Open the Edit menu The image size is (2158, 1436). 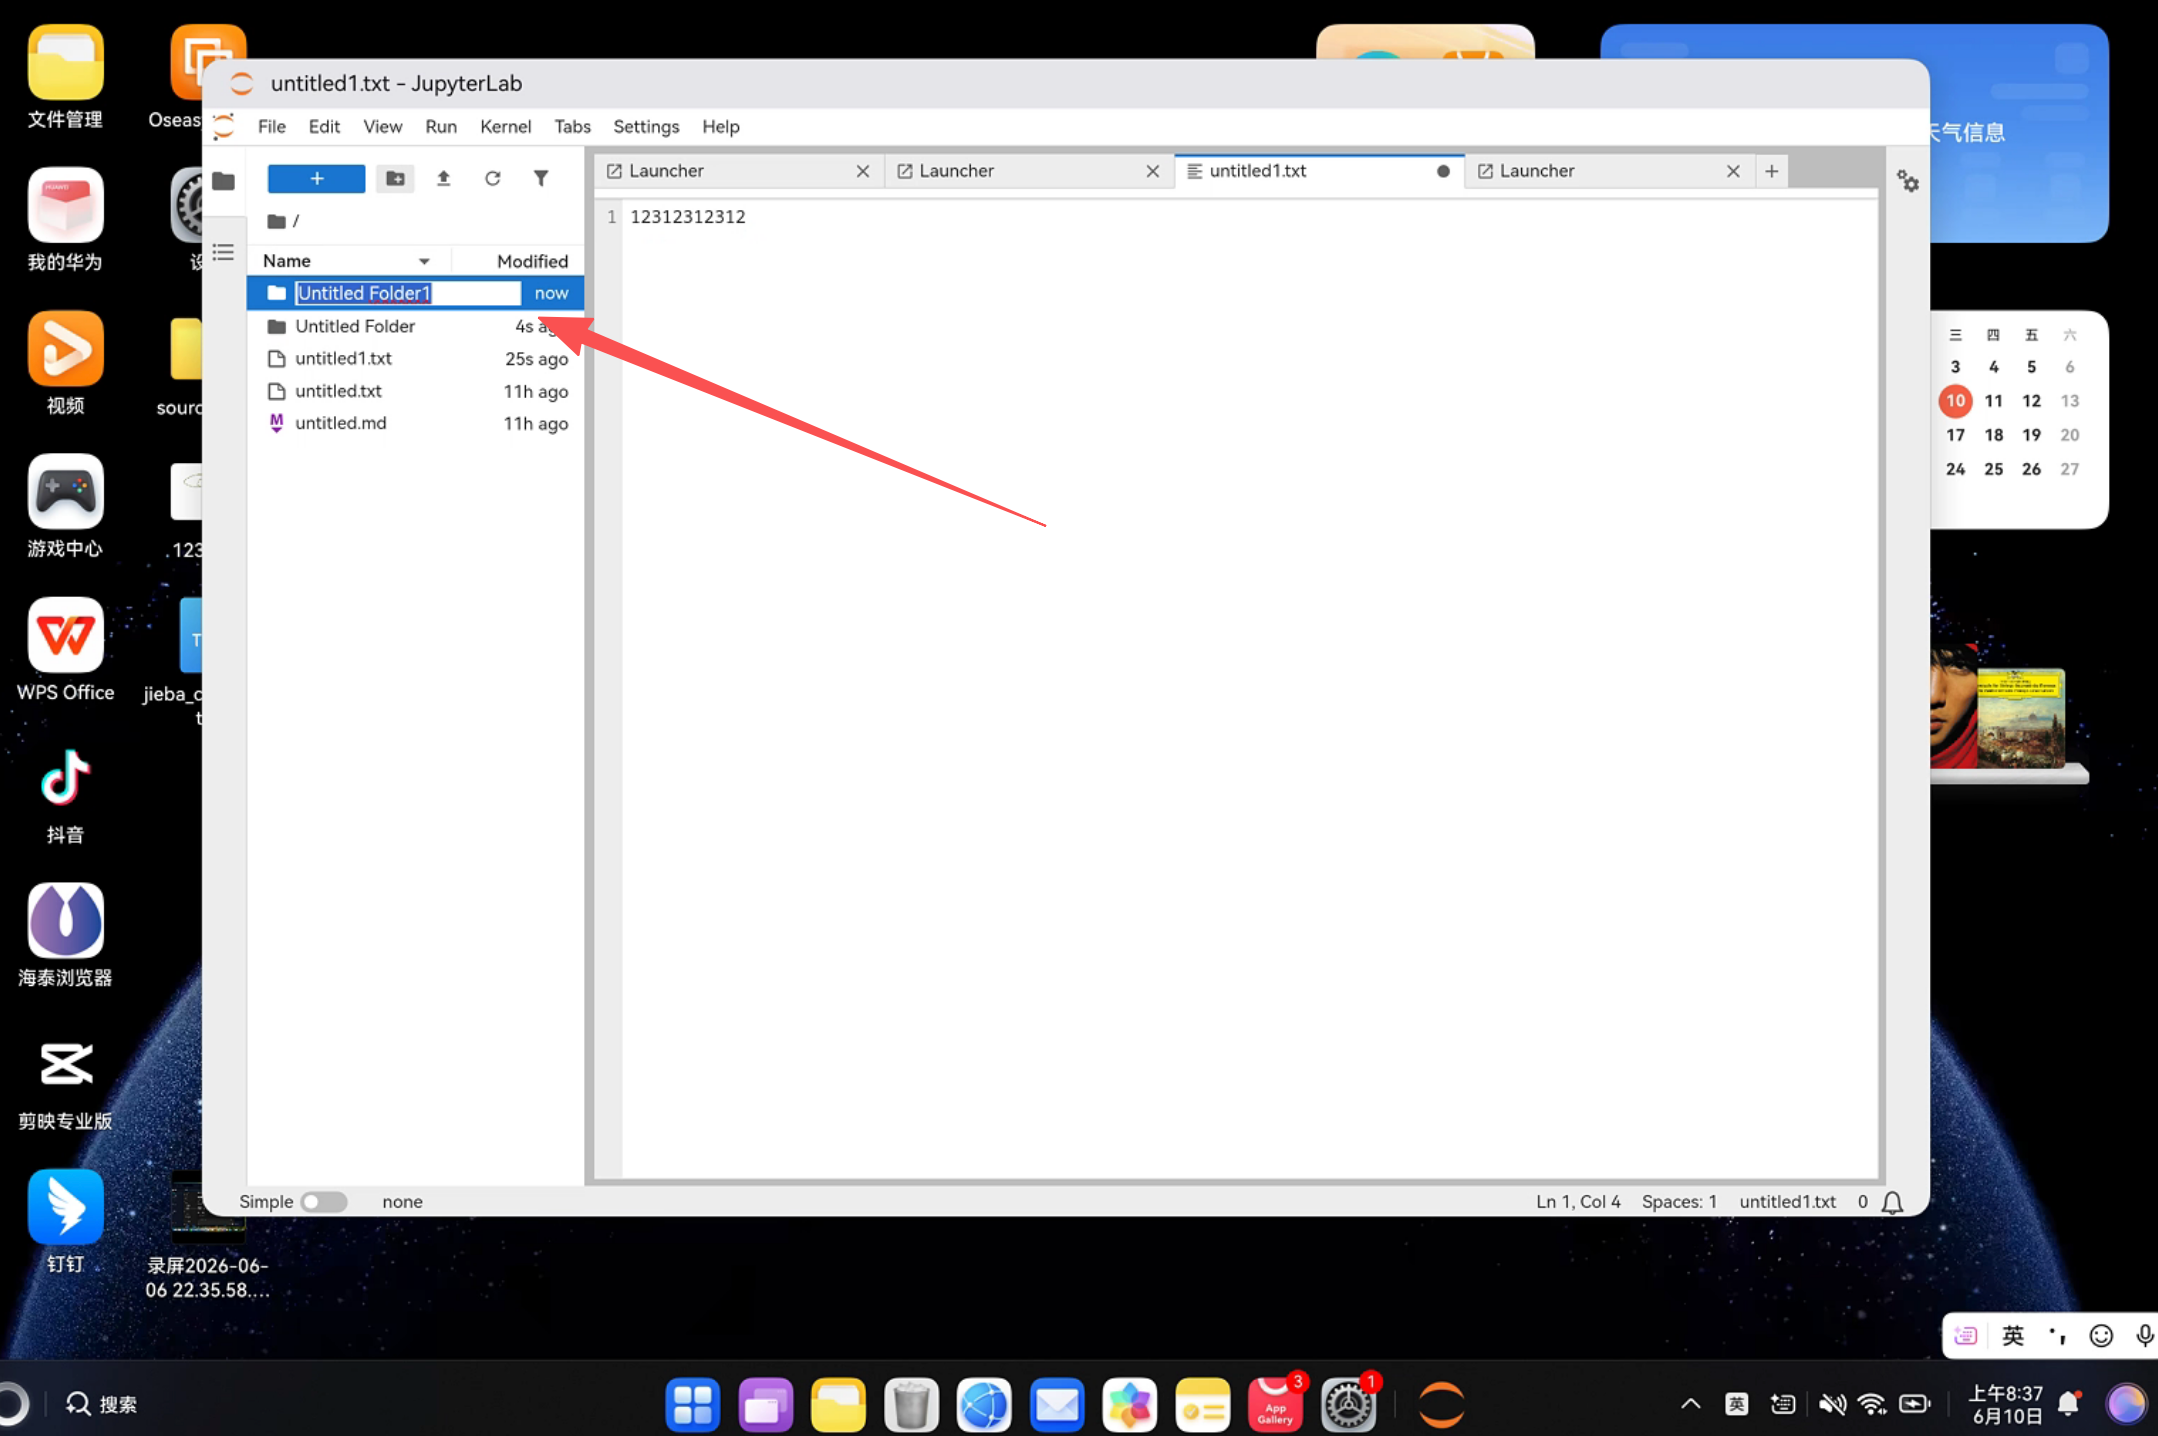click(x=324, y=126)
